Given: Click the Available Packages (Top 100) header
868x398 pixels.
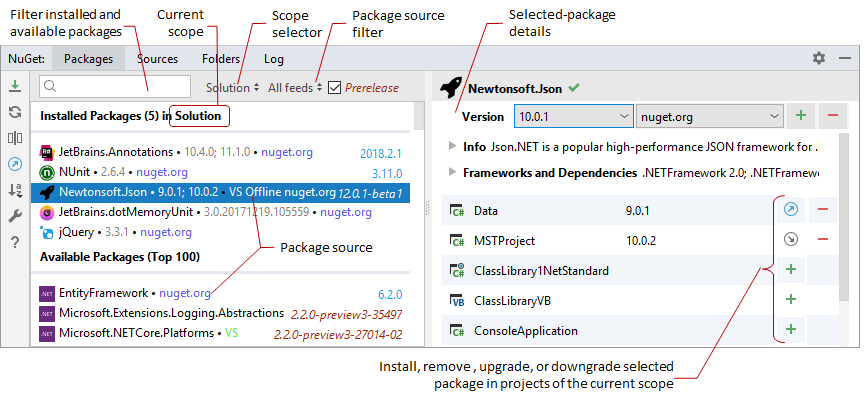Looking at the screenshot, I should click(120, 257).
